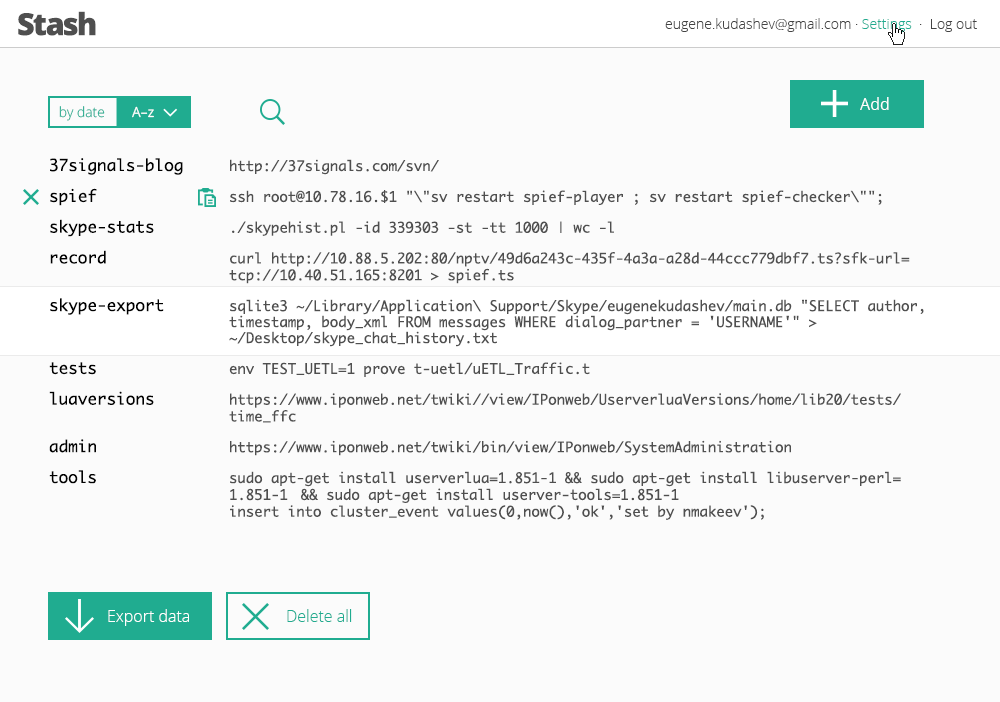Copy spief command with clipboard icon
The image size is (1000, 702).
[207, 198]
